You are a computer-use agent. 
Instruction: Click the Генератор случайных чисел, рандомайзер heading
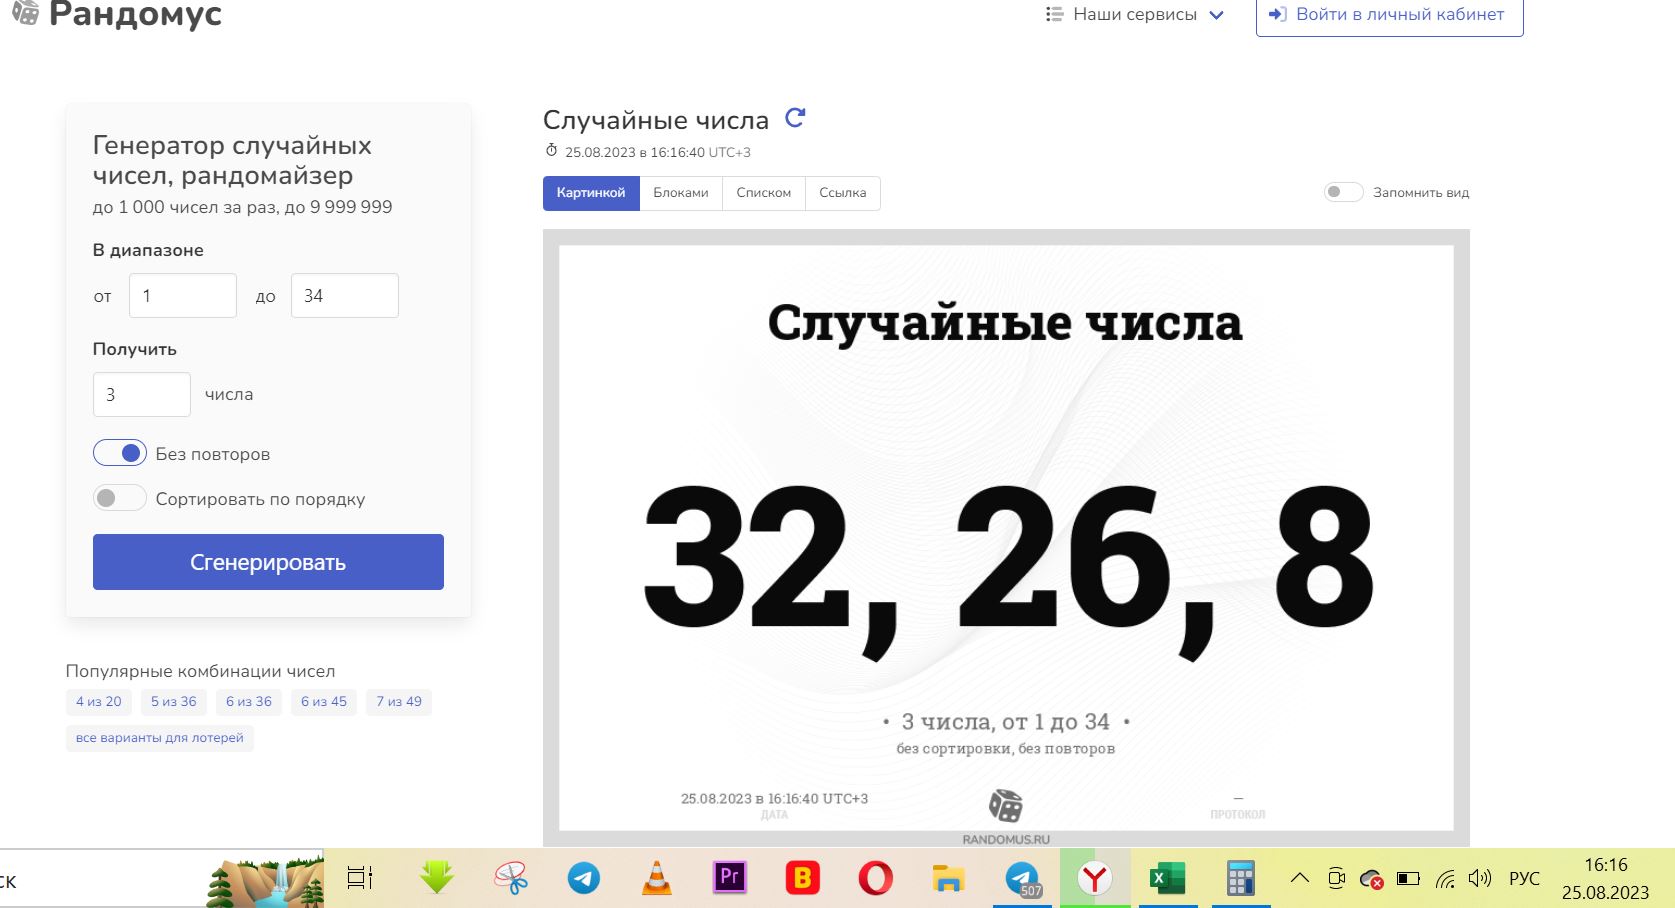click(x=232, y=160)
